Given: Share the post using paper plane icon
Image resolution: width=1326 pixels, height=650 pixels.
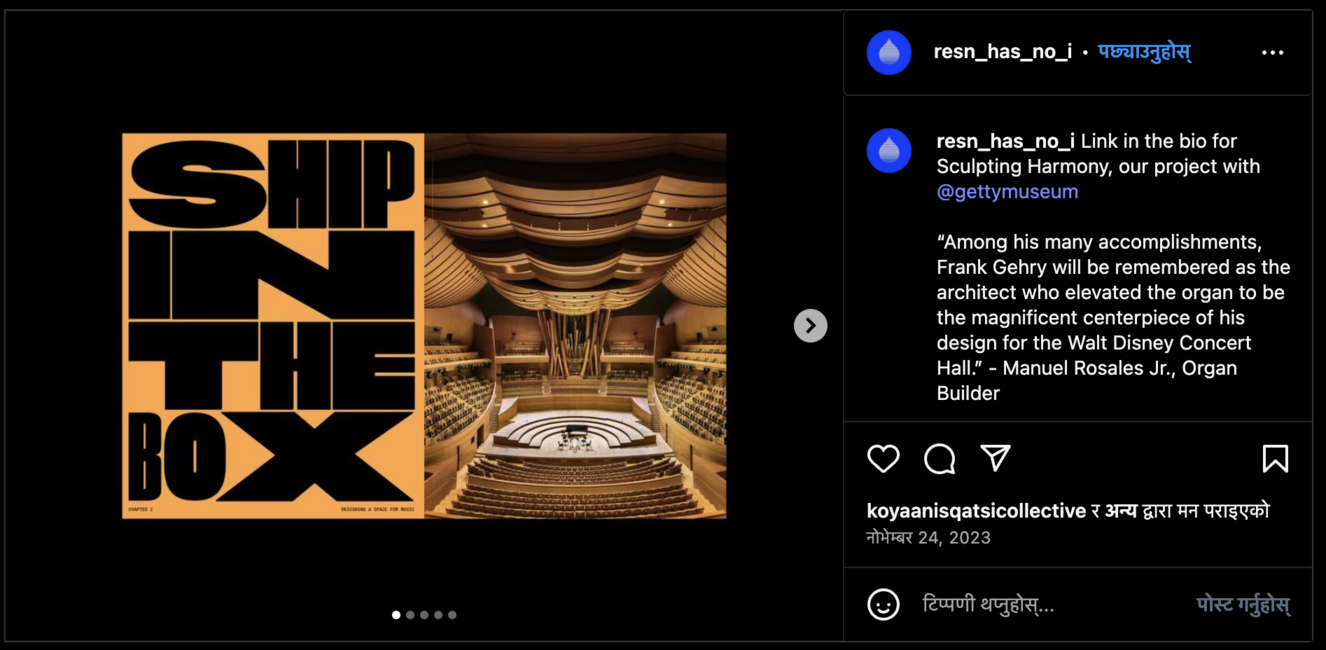Looking at the screenshot, I should pos(995,458).
